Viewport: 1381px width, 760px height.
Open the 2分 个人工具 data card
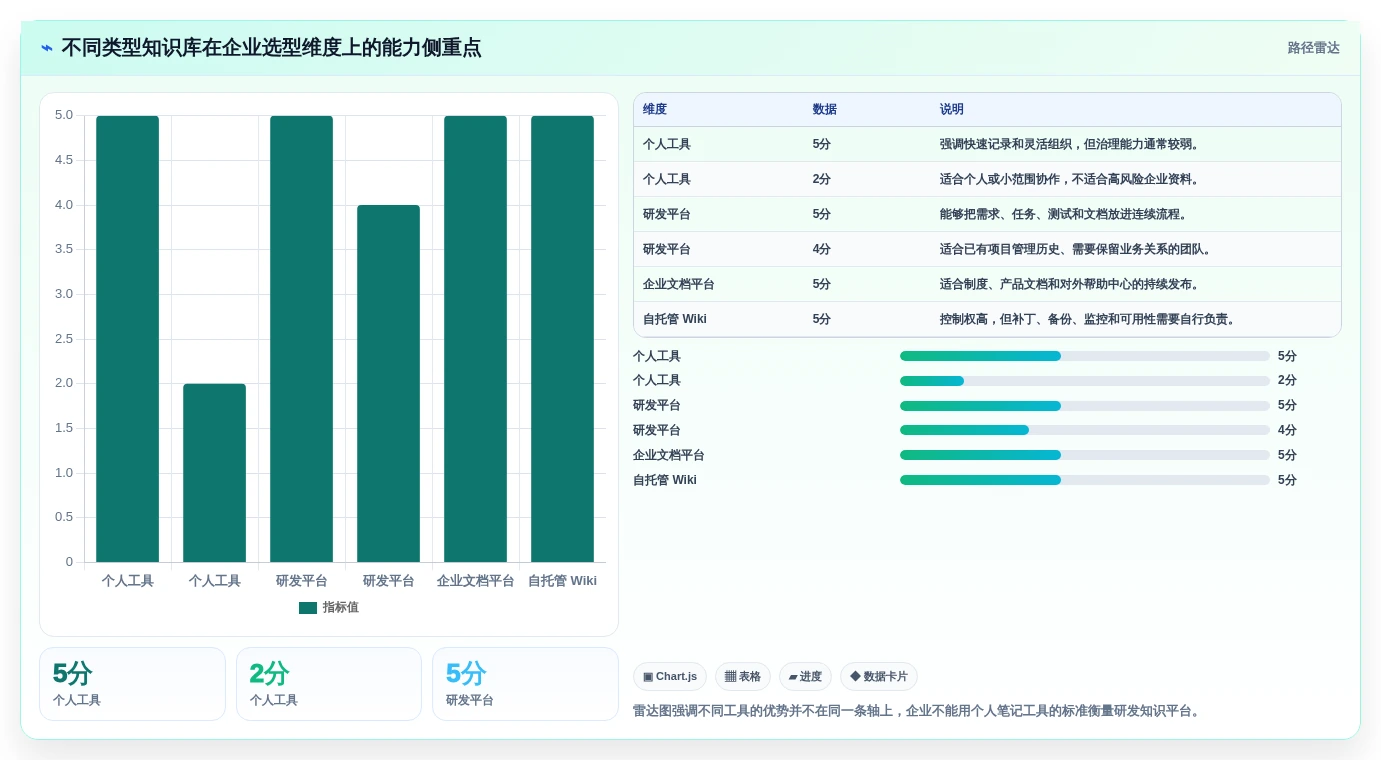329,684
